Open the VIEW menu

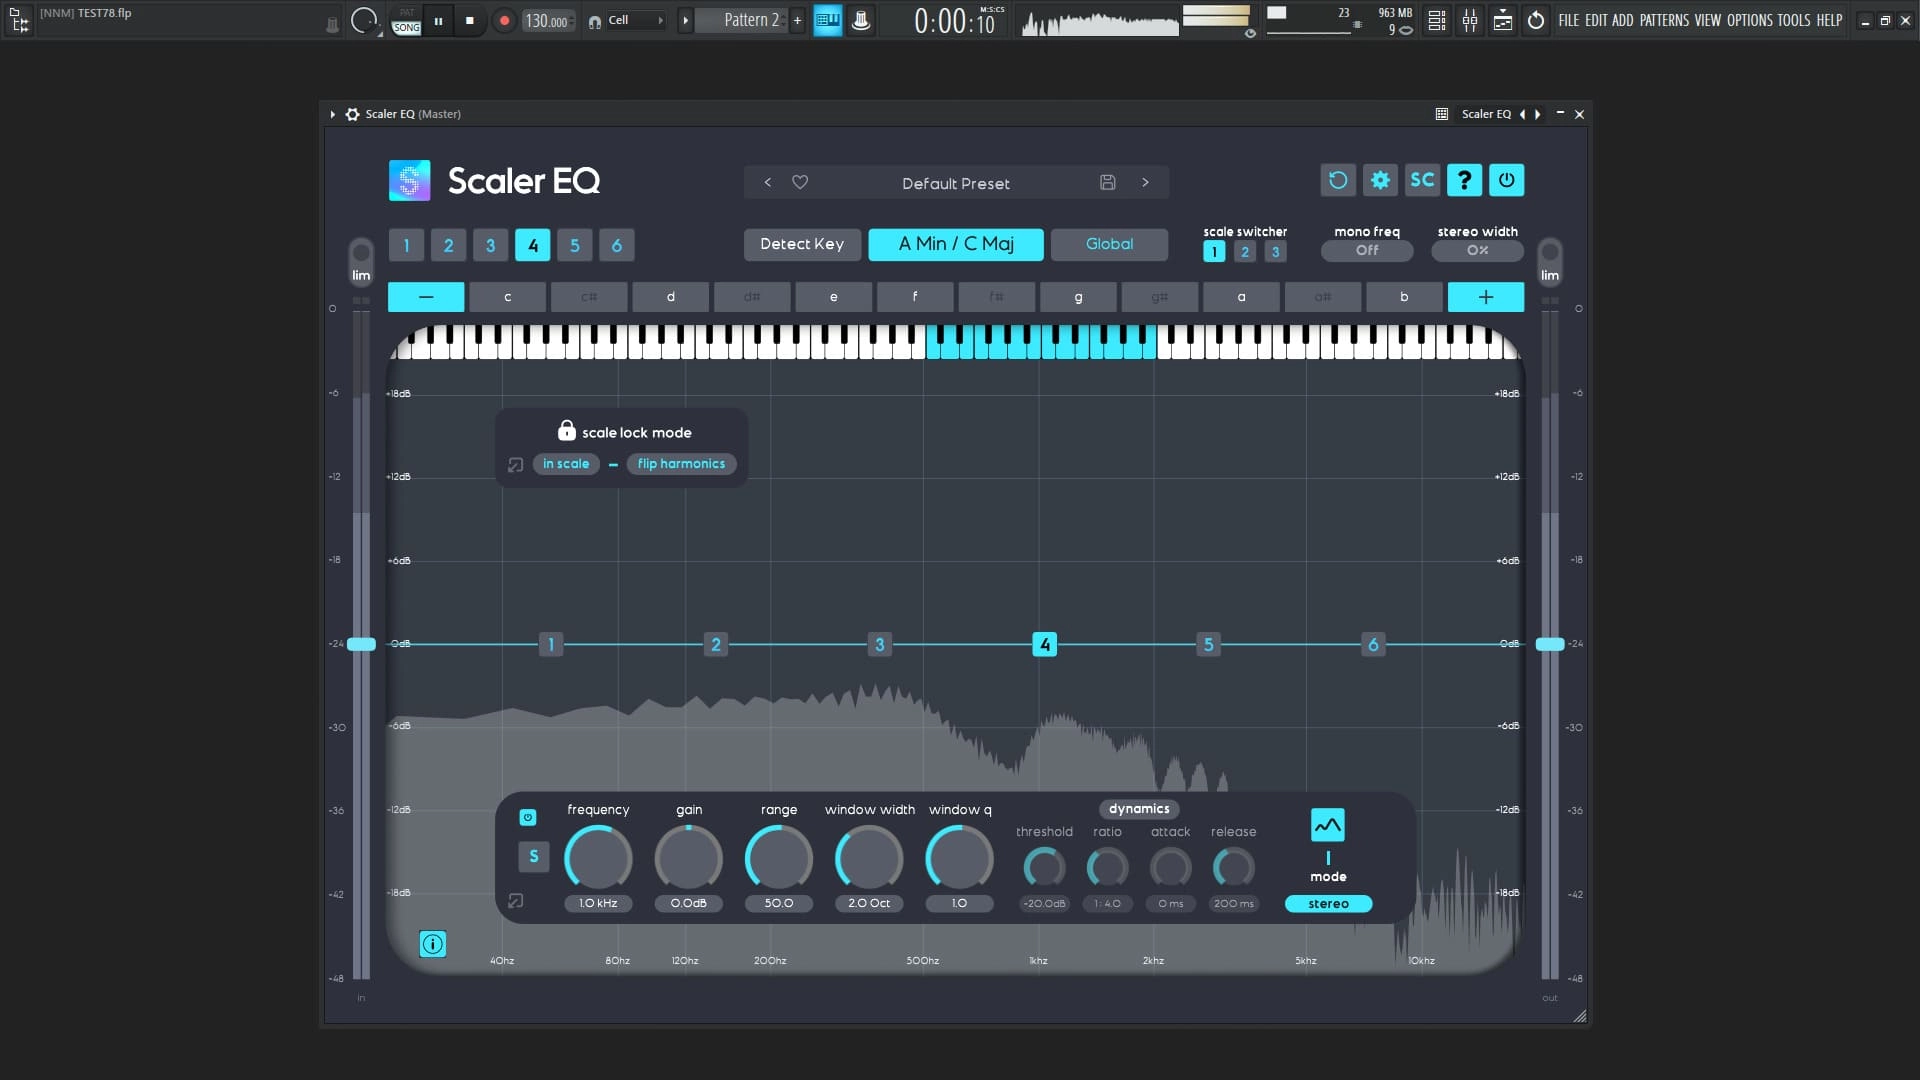(x=1708, y=20)
